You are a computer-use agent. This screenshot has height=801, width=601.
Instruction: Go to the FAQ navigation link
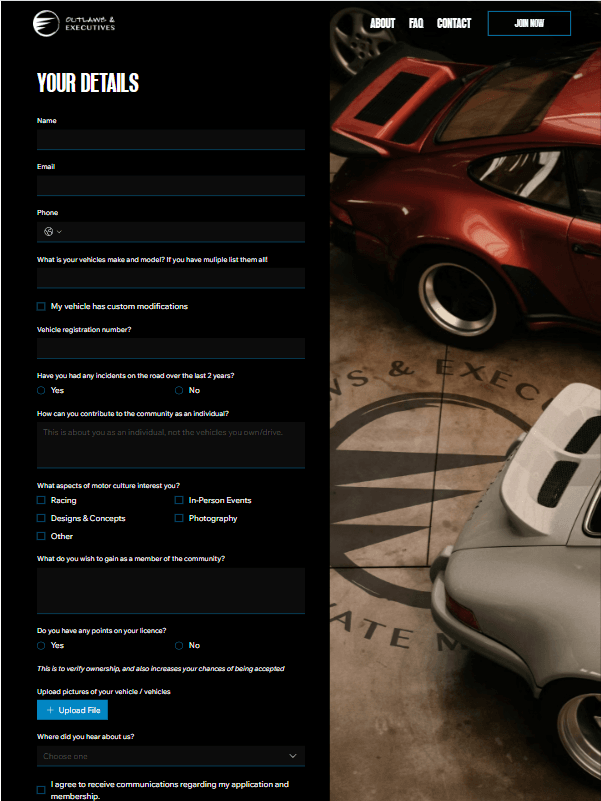tap(416, 23)
